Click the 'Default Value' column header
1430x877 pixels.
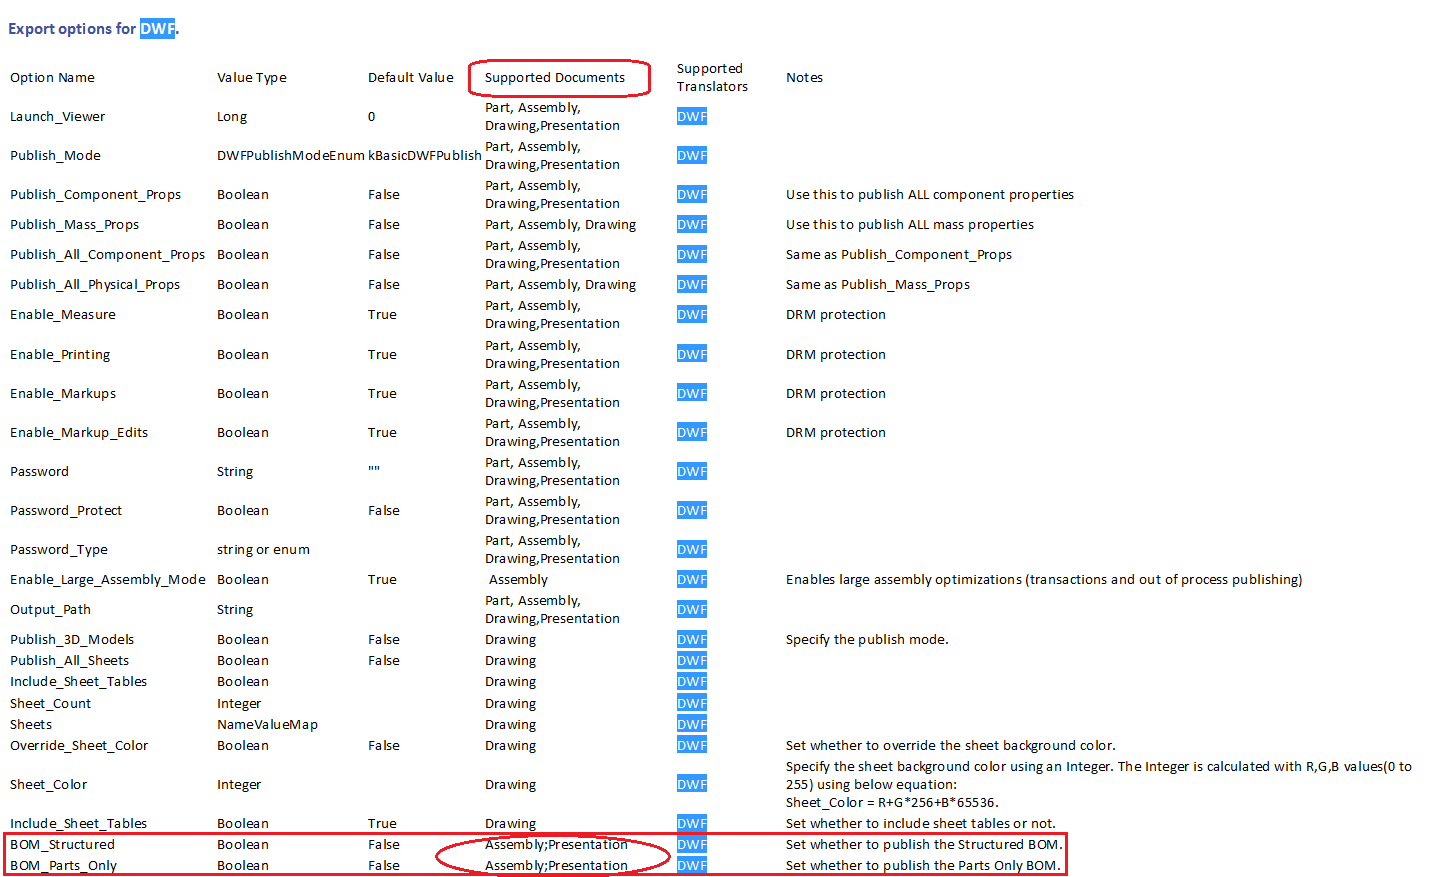tap(410, 78)
